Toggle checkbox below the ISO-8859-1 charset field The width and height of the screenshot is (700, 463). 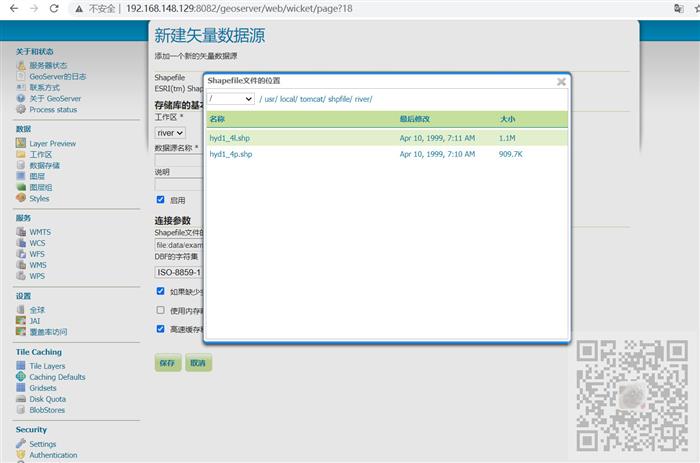coord(161,291)
